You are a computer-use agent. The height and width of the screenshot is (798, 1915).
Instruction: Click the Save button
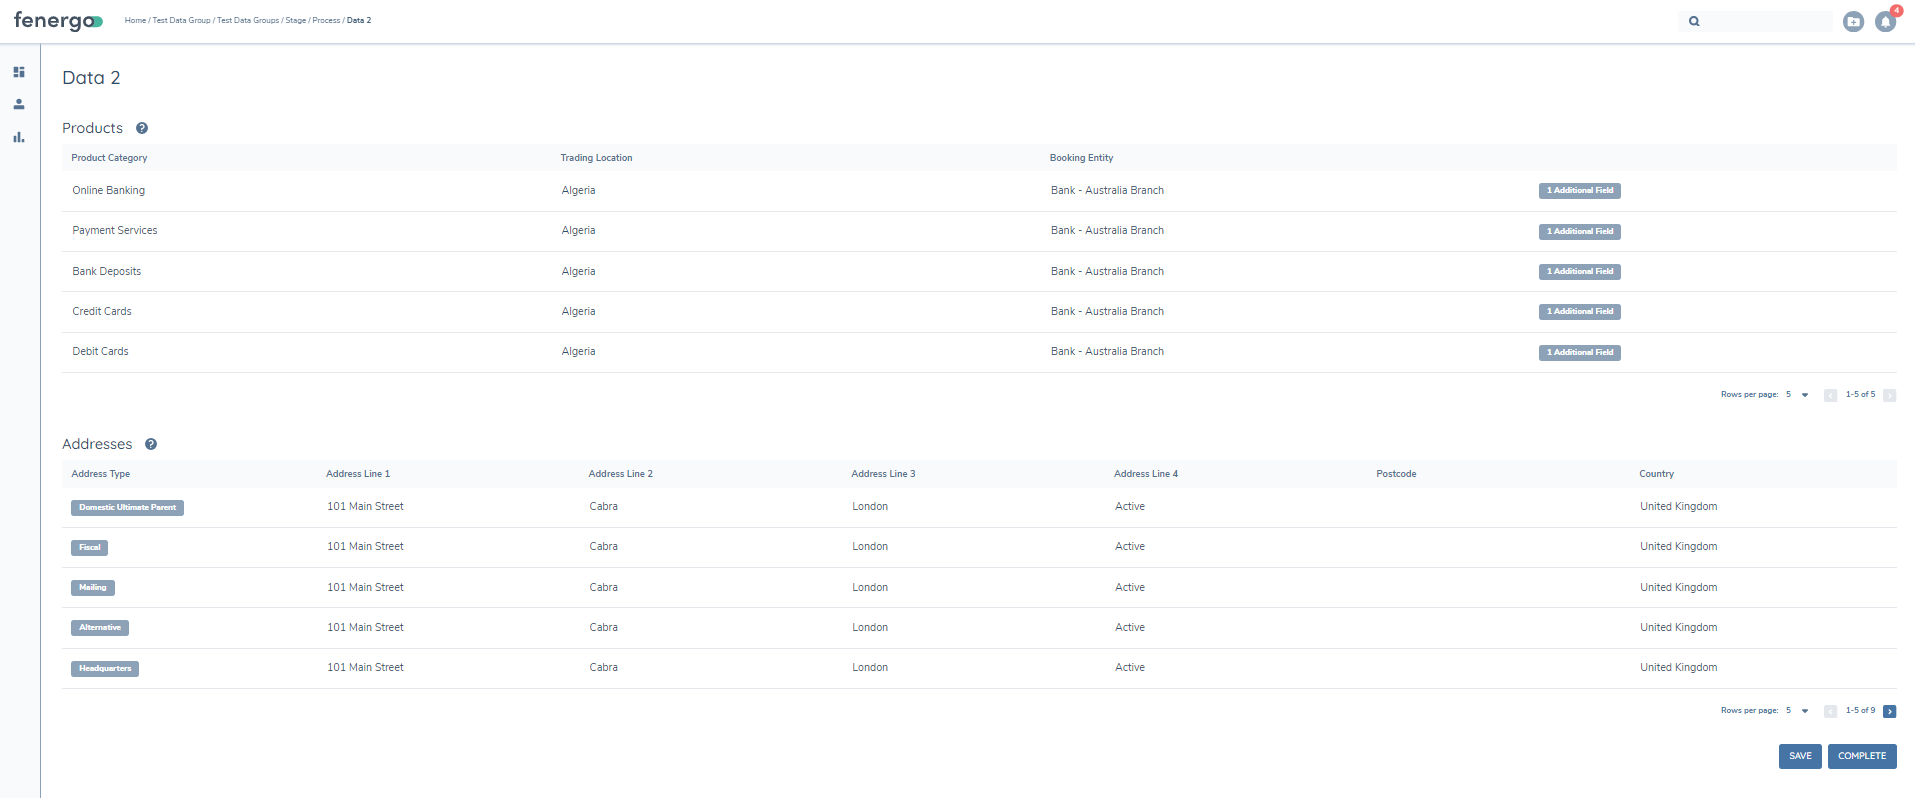click(1799, 756)
